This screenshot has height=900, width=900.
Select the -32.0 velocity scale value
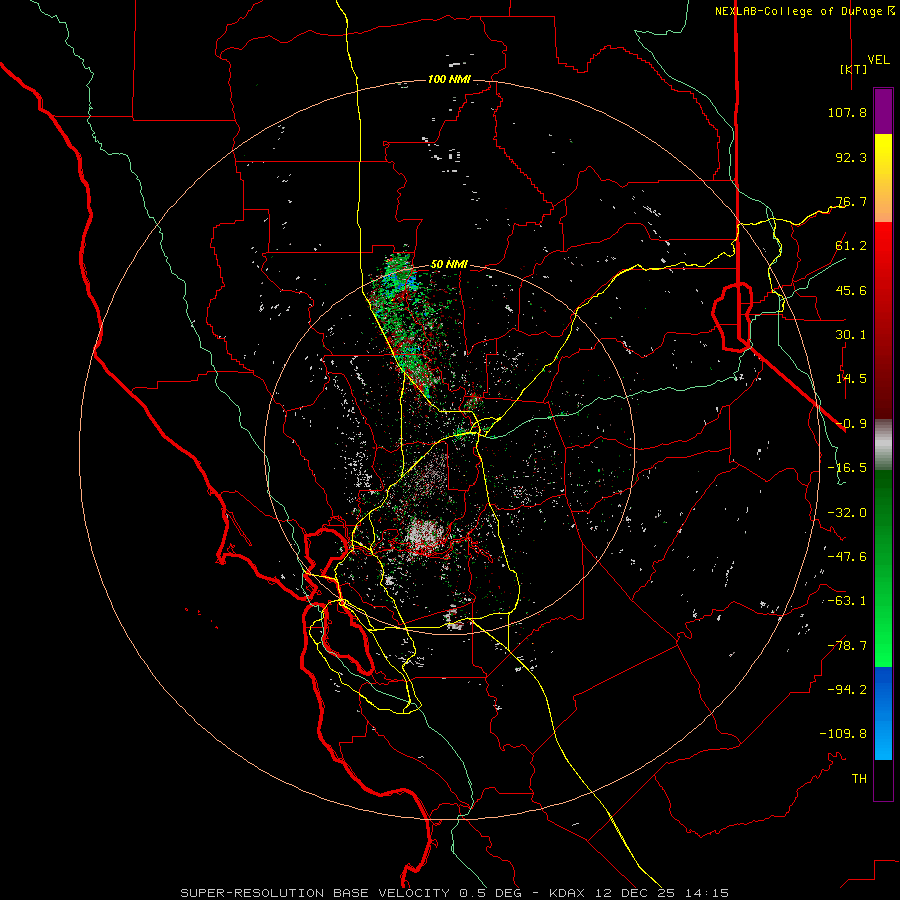coord(847,513)
